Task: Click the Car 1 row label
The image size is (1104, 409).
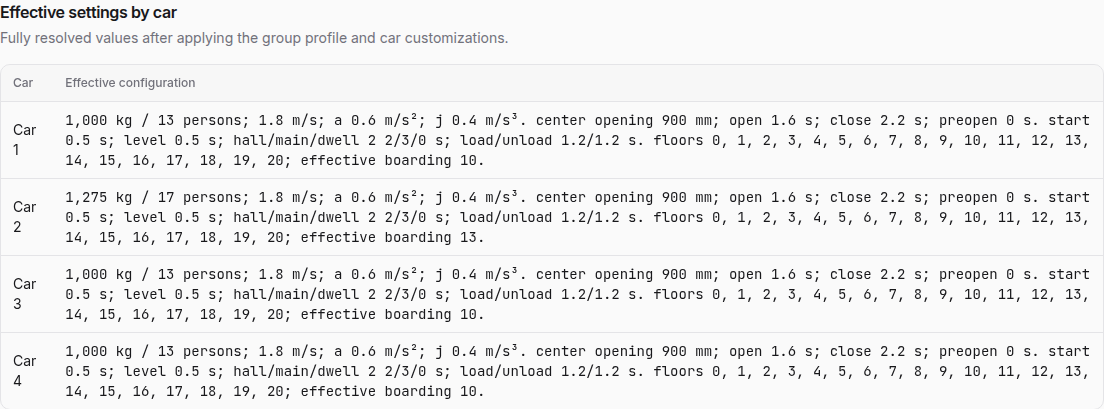Action: coord(25,140)
